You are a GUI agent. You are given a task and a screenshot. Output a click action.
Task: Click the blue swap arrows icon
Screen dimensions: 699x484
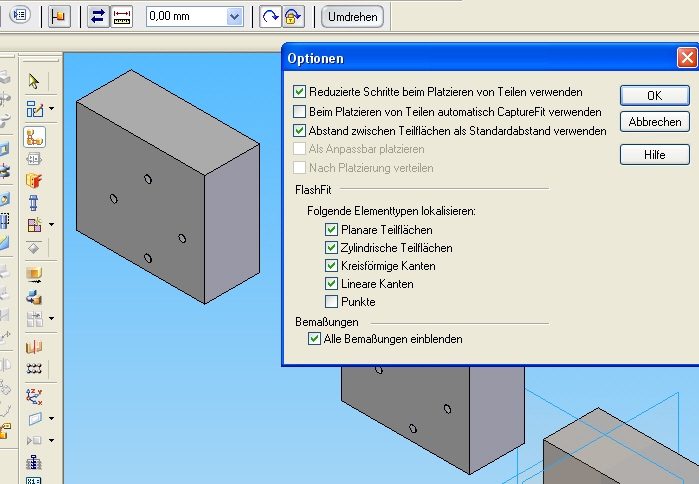98,16
